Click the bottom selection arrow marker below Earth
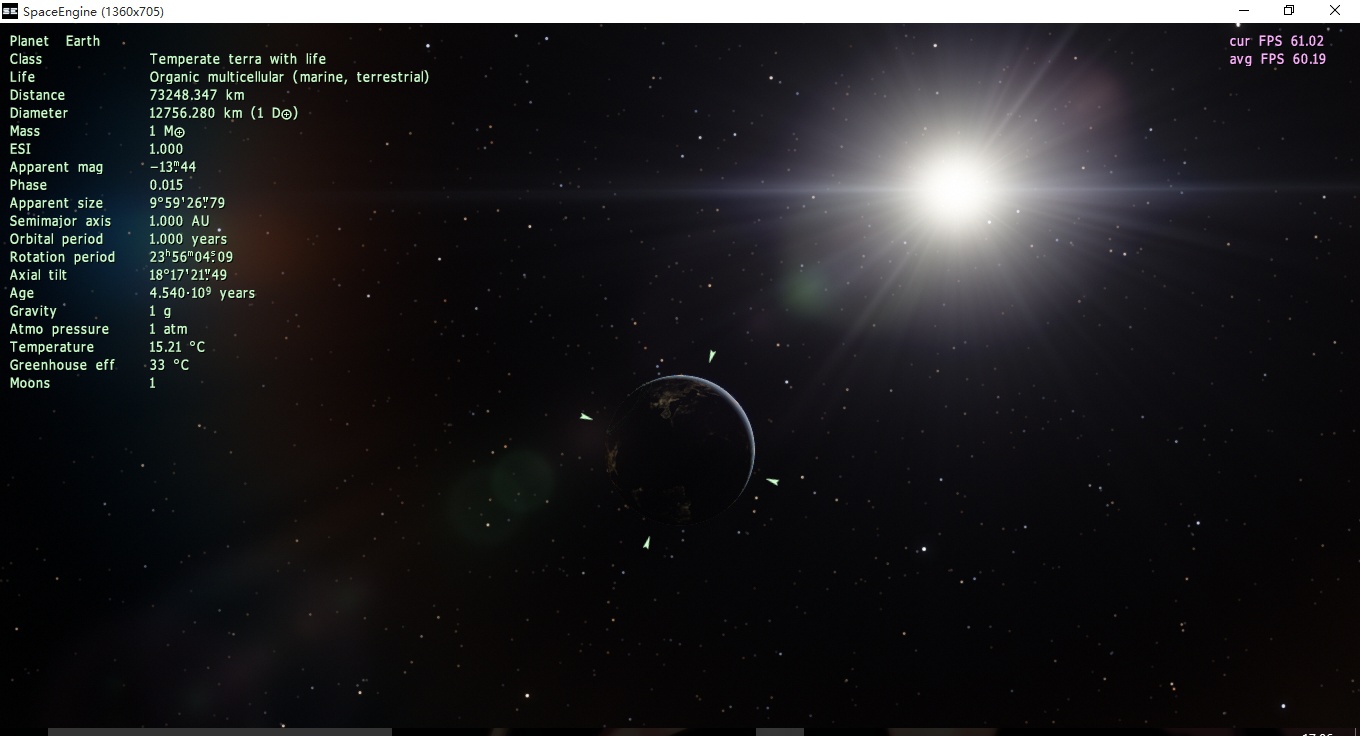This screenshot has height=736, width=1360. click(647, 542)
